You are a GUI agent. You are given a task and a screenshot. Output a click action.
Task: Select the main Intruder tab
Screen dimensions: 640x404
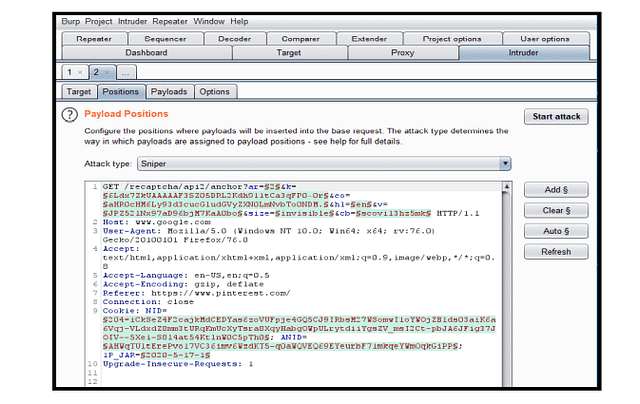point(524,53)
